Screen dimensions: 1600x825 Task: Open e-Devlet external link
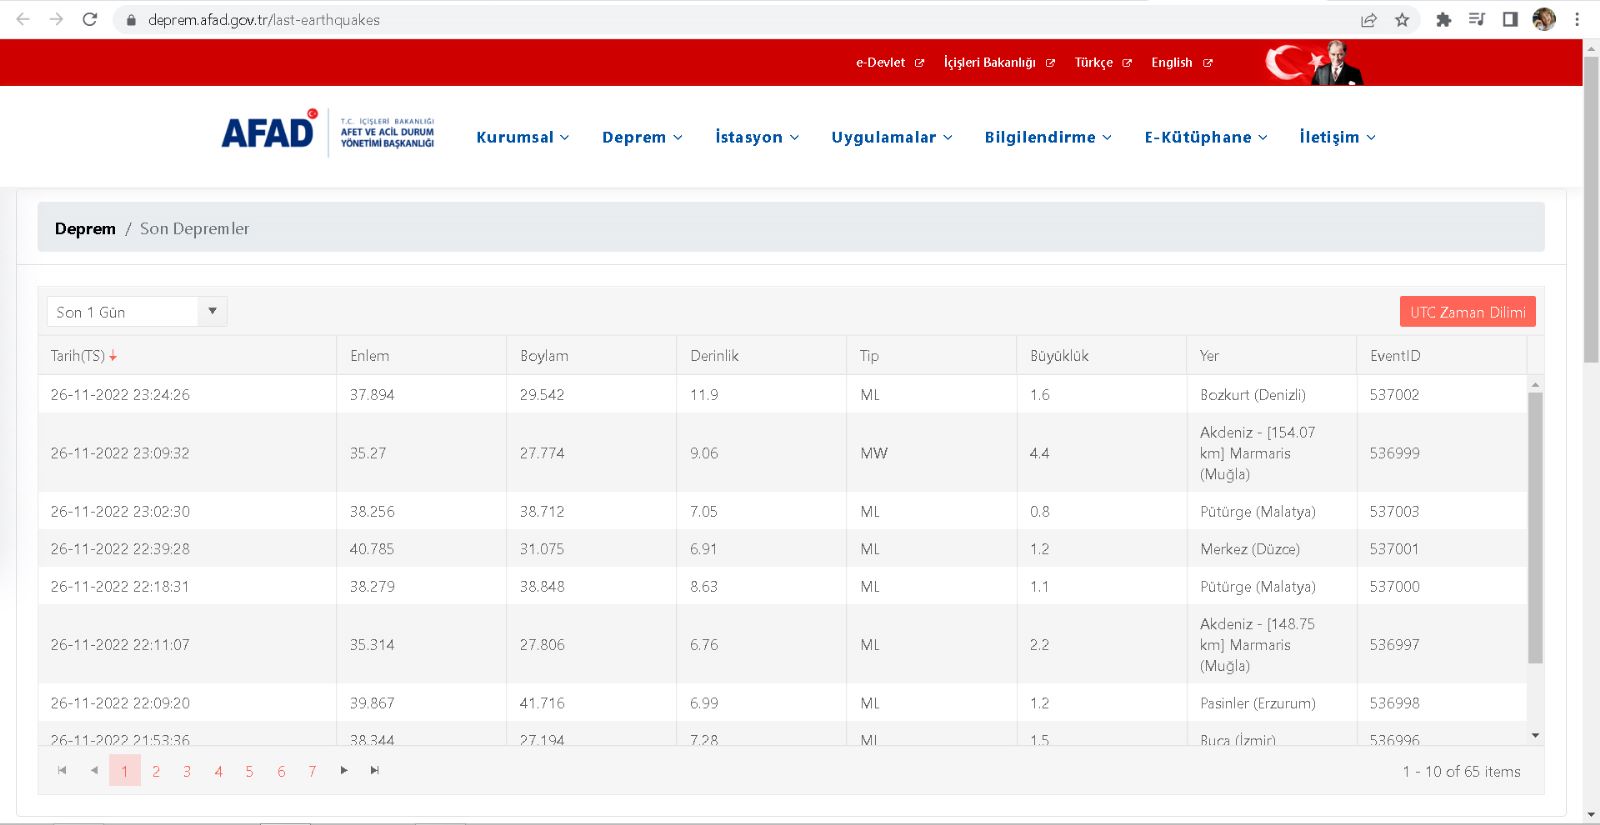890,63
